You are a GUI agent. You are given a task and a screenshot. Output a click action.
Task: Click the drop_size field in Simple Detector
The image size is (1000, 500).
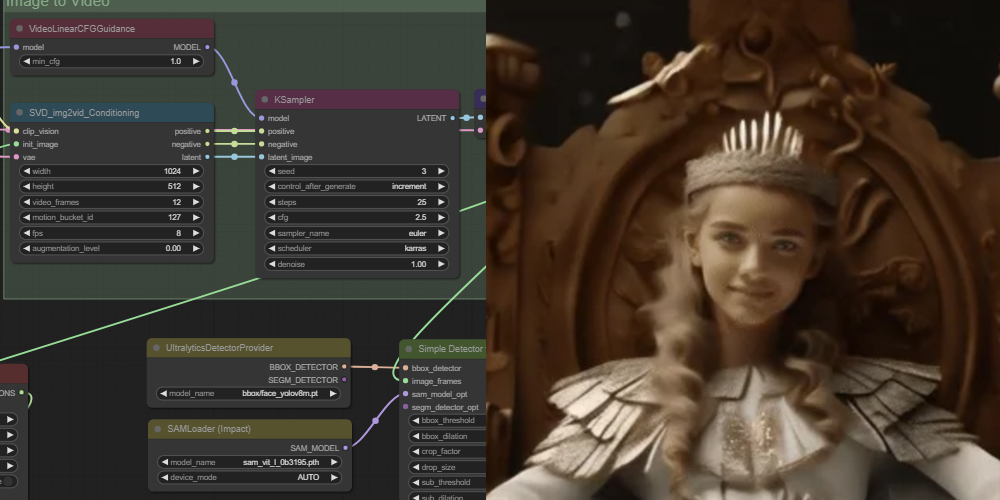(x=447, y=467)
